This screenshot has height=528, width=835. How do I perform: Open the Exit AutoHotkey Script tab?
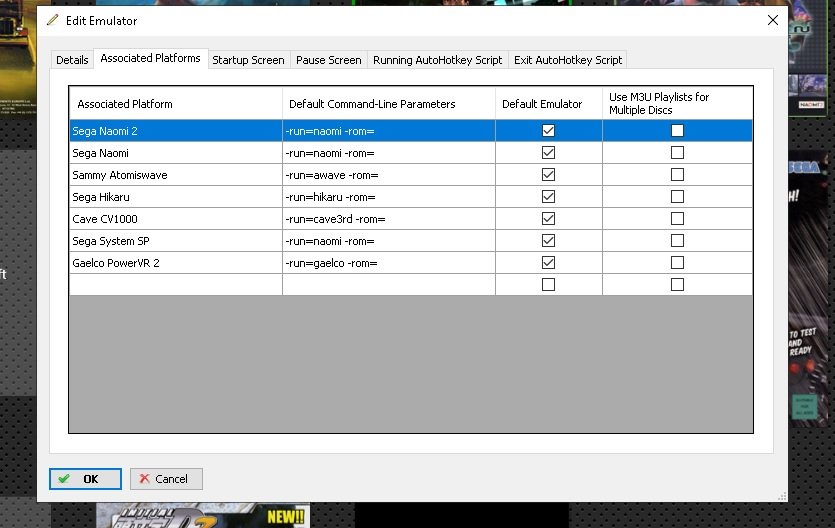click(568, 60)
